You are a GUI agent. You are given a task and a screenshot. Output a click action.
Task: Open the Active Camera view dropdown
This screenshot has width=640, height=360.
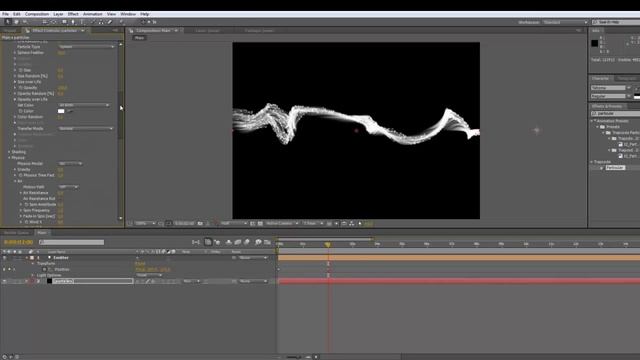[x=282, y=224]
